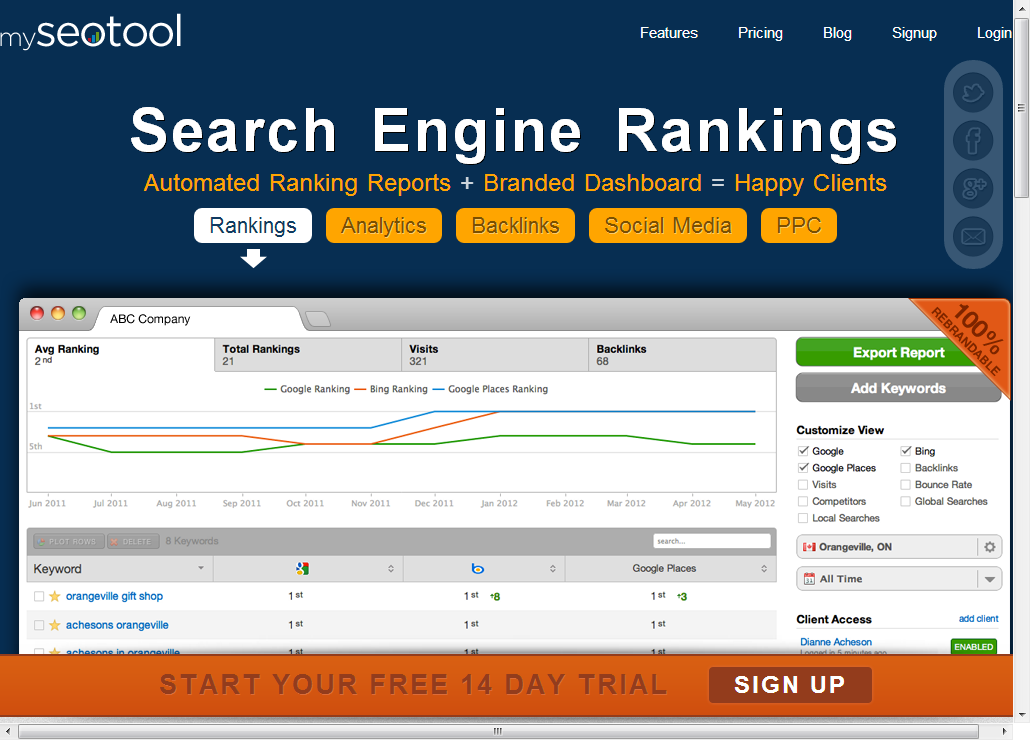This screenshot has width=1030, height=740.
Task: Click the Twitter share icon
Action: tap(972, 95)
